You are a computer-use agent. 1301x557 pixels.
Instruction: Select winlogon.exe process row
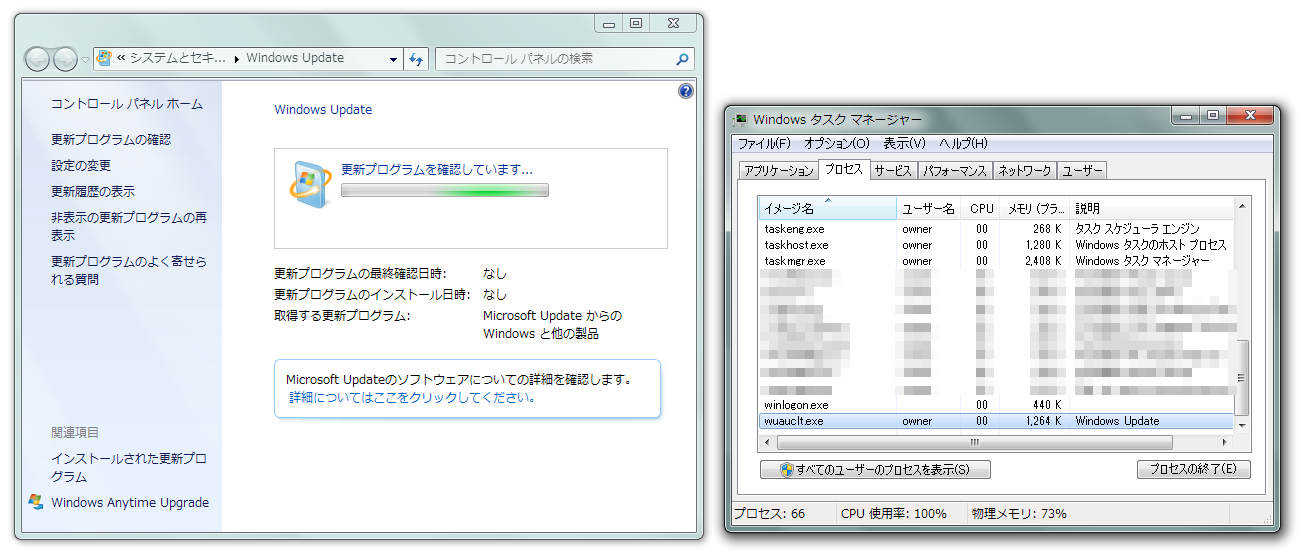(x=996, y=405)
